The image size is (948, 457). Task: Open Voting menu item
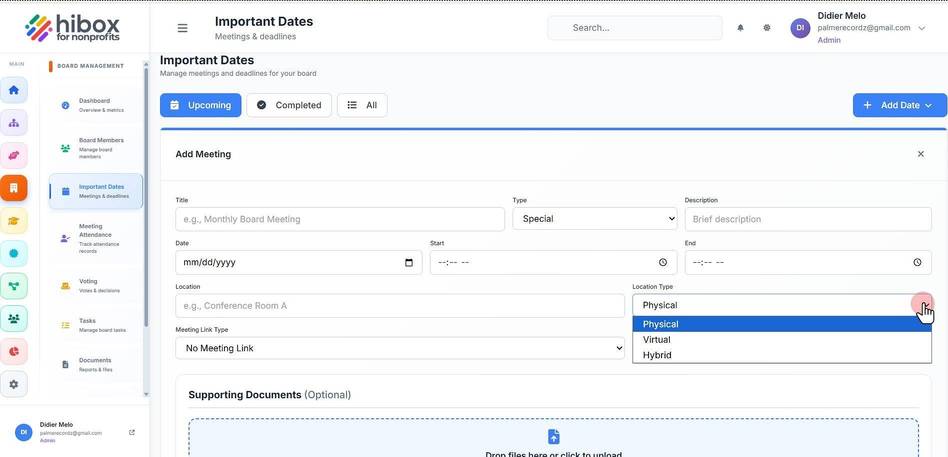pos(95,285)
